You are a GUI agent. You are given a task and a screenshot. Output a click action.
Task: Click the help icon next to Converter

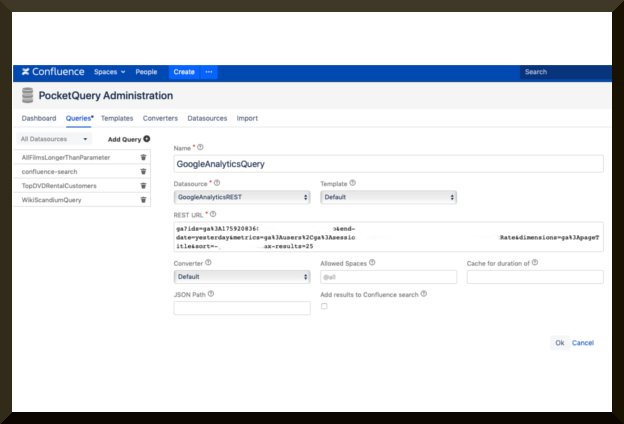[208, 263]
